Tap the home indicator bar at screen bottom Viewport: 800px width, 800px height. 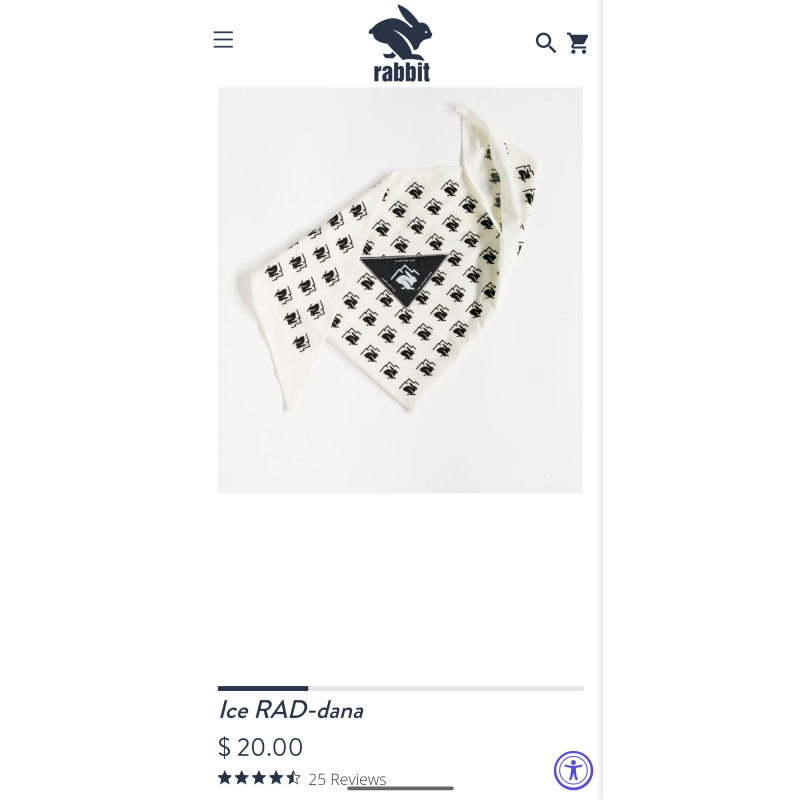pos(400,788)
